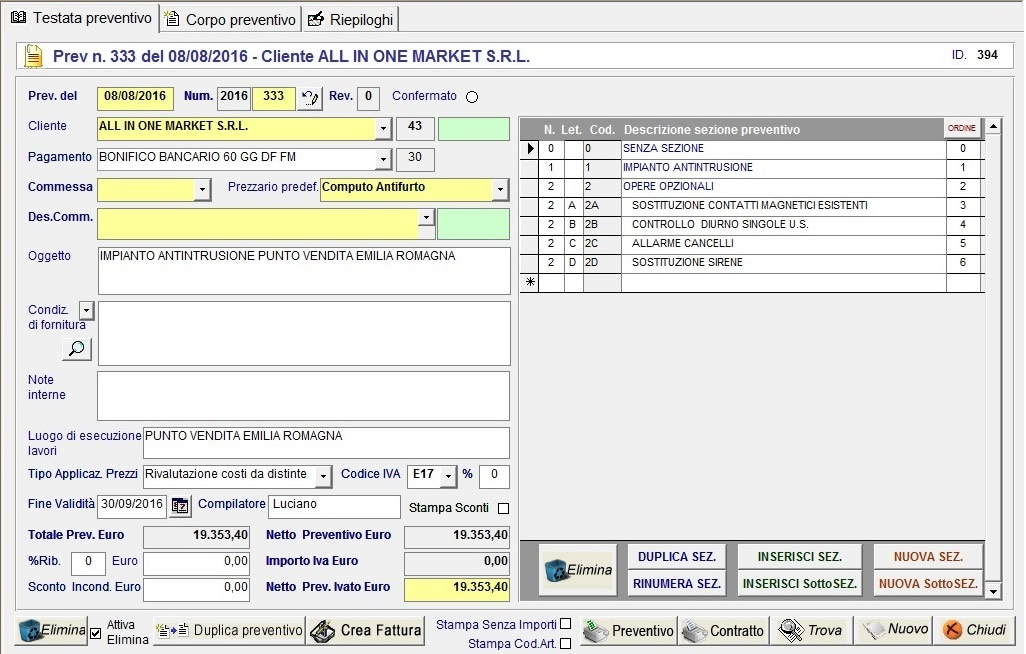Screen dimensions: 1026x654
Task: Create a new quote with Nuovo
Action: 894,630
